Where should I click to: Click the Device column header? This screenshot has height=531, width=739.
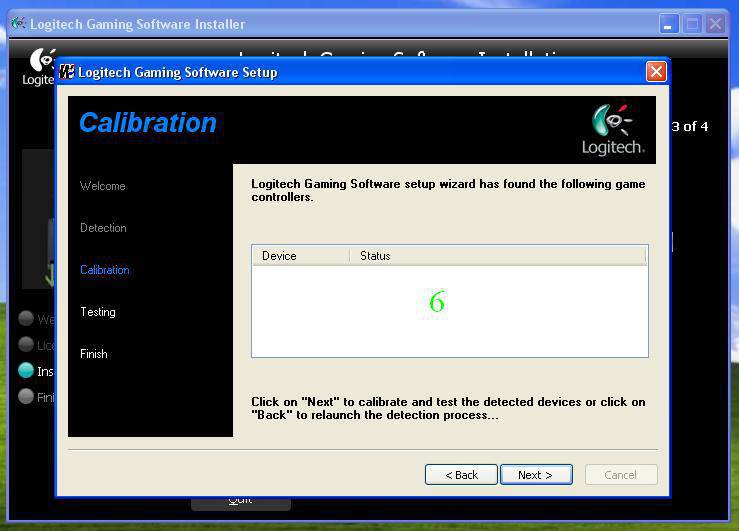pyautogui.click(x=301, y=256)
